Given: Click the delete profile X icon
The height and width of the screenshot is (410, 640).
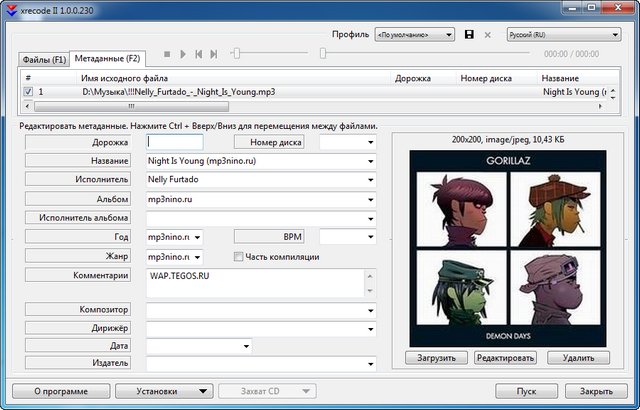Looking at the screenshot, I should point(488,34).
